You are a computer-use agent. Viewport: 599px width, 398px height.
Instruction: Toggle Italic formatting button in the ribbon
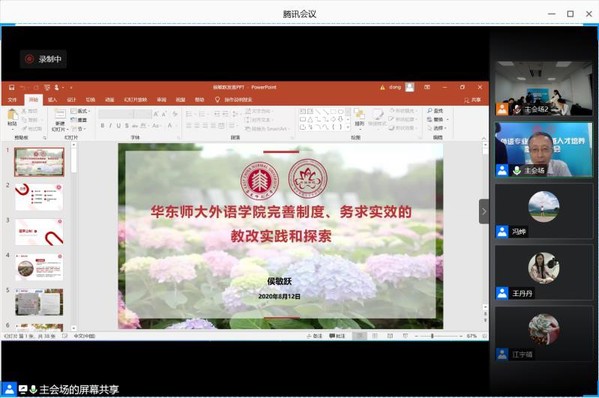(110, 126)
